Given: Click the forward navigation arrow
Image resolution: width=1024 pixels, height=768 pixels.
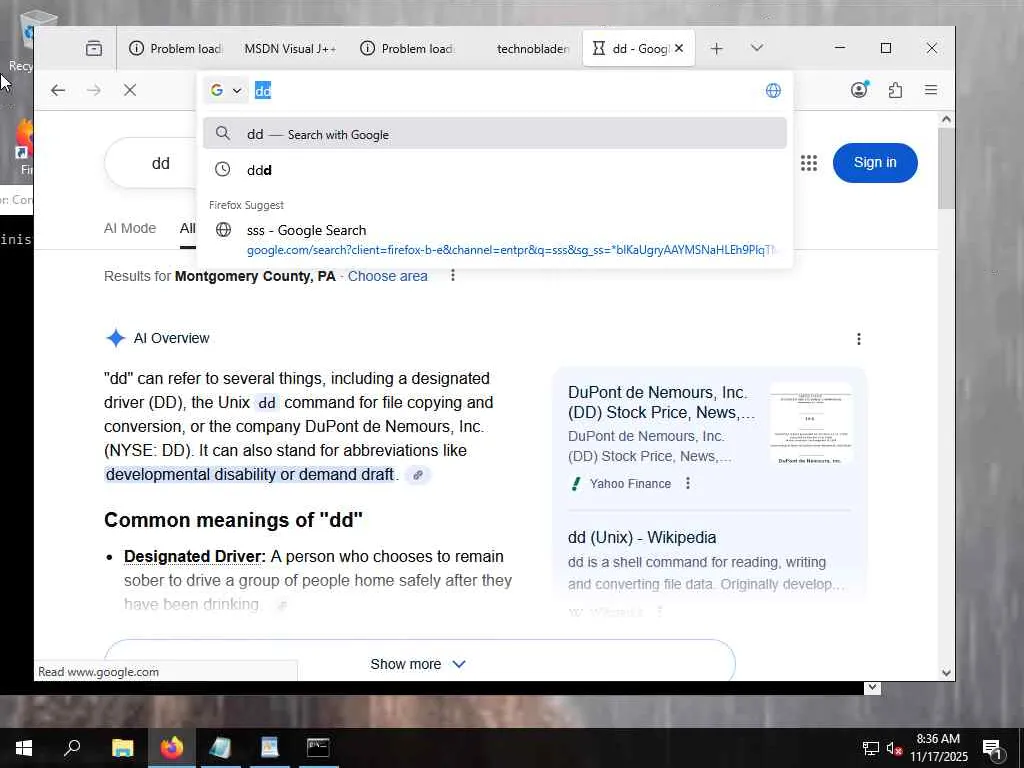Looking at the screenshot, I should 93,90.
